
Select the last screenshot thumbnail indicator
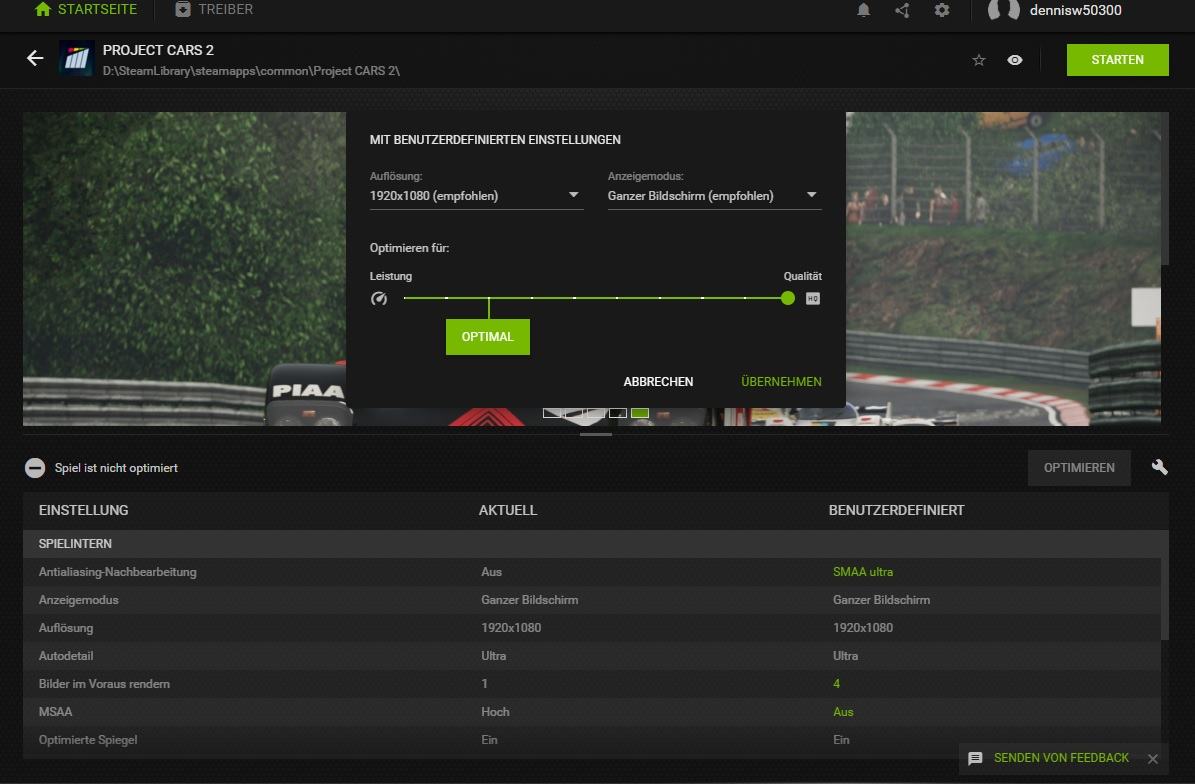(x=640, y=413)
